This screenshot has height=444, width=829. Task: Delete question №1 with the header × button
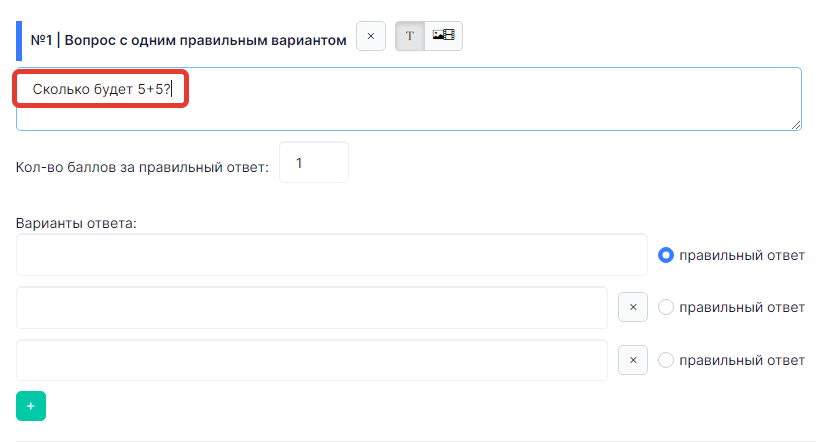(x=371, y=36)
